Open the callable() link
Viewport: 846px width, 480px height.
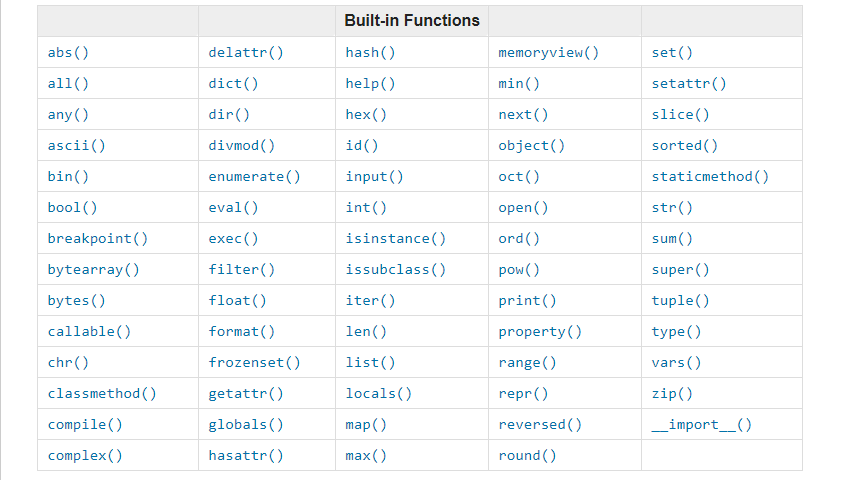89,332
